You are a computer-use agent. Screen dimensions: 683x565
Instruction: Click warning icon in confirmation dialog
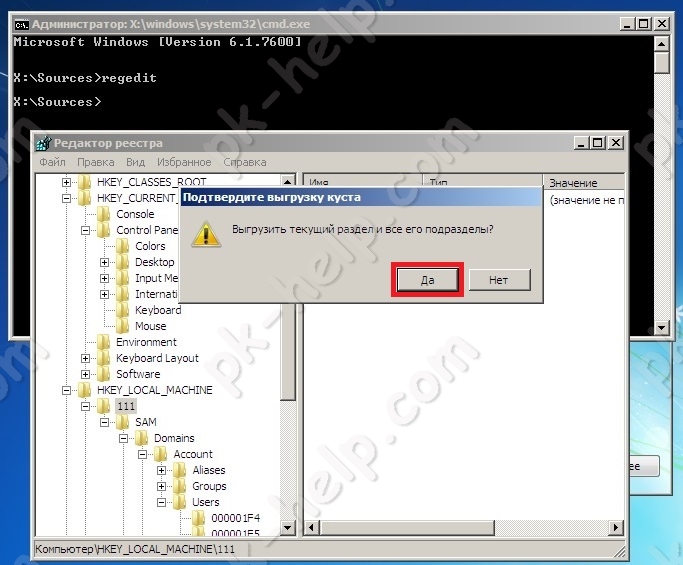click(x=206, y=234)
